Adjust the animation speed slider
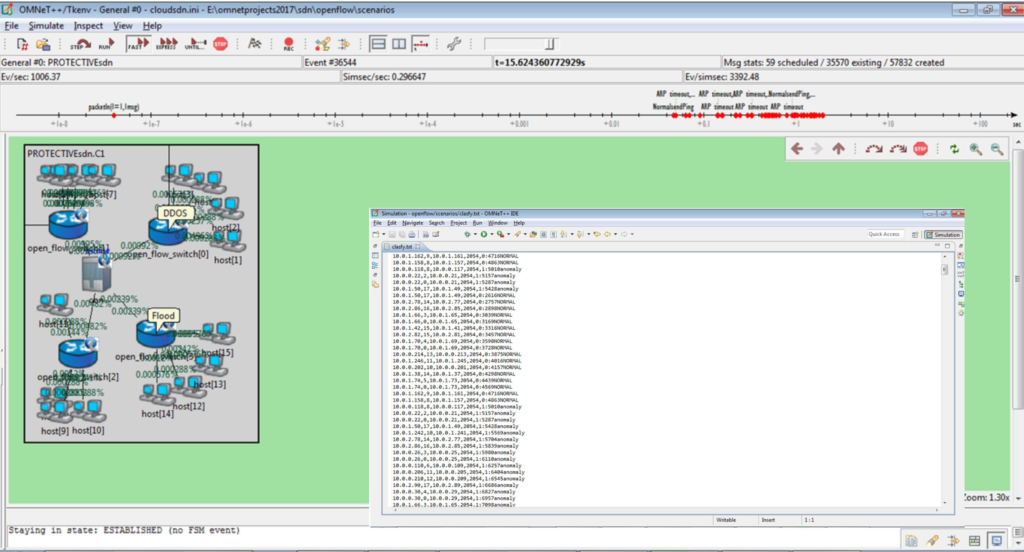Image resolution: width=1024 pixels, height=552 pixels. 549,44
